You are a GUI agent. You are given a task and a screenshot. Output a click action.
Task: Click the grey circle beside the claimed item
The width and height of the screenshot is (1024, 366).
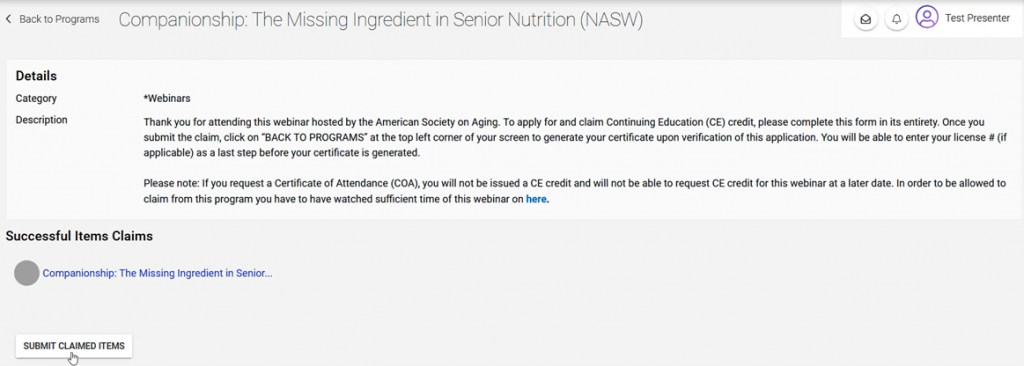click(27, 273)
